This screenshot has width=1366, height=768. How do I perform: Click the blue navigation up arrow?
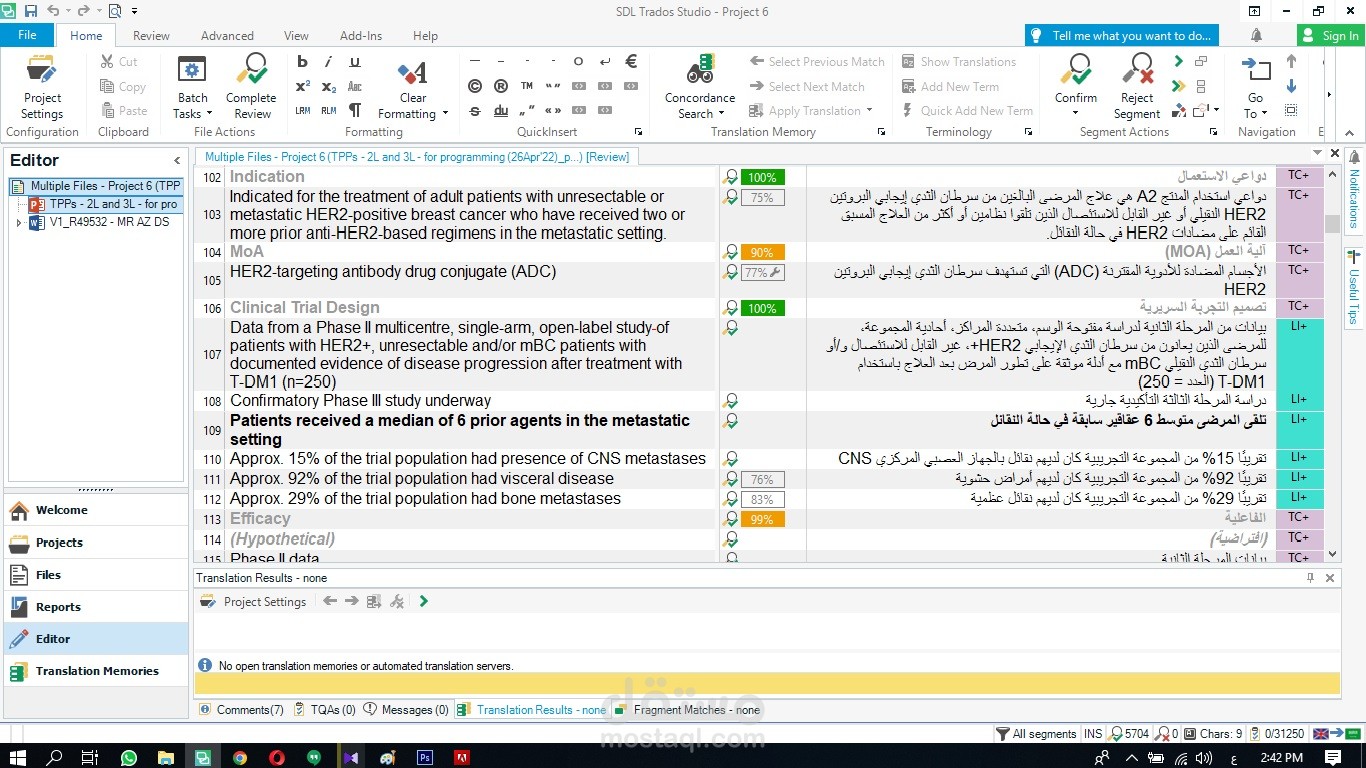click(x=1291, y=61)
